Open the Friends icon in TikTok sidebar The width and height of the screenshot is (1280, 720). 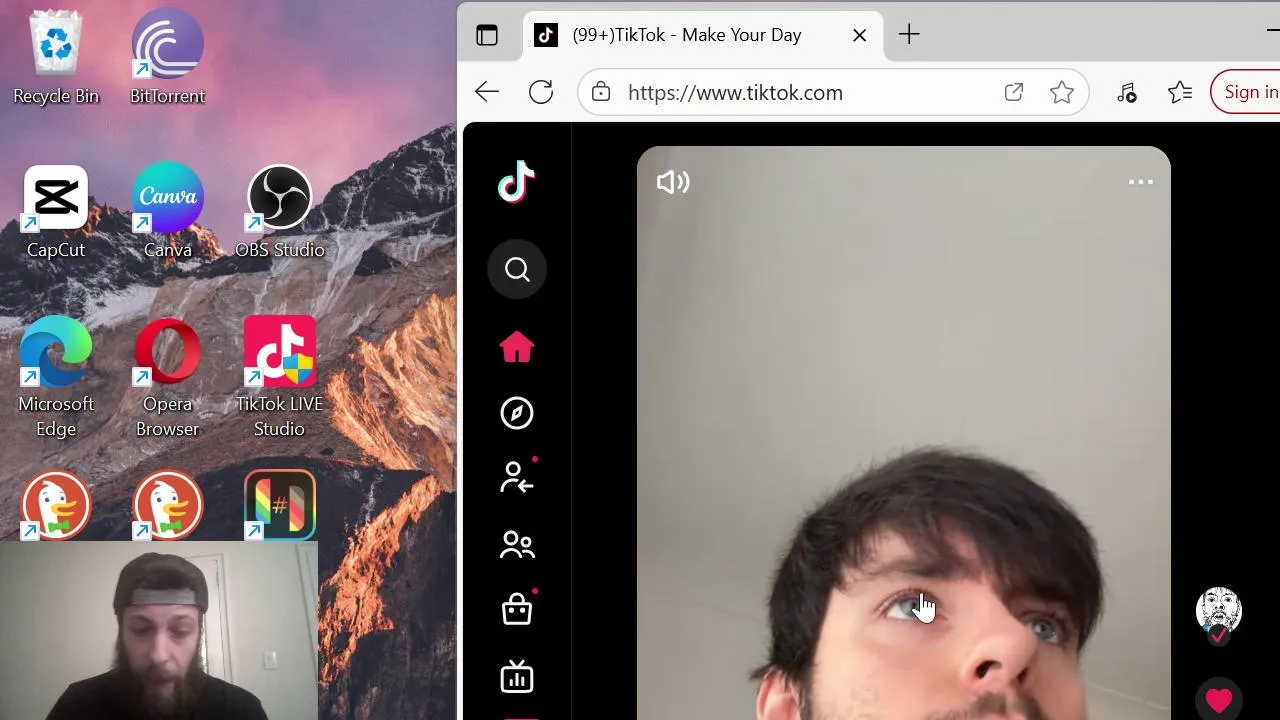(x=517, y=545)
